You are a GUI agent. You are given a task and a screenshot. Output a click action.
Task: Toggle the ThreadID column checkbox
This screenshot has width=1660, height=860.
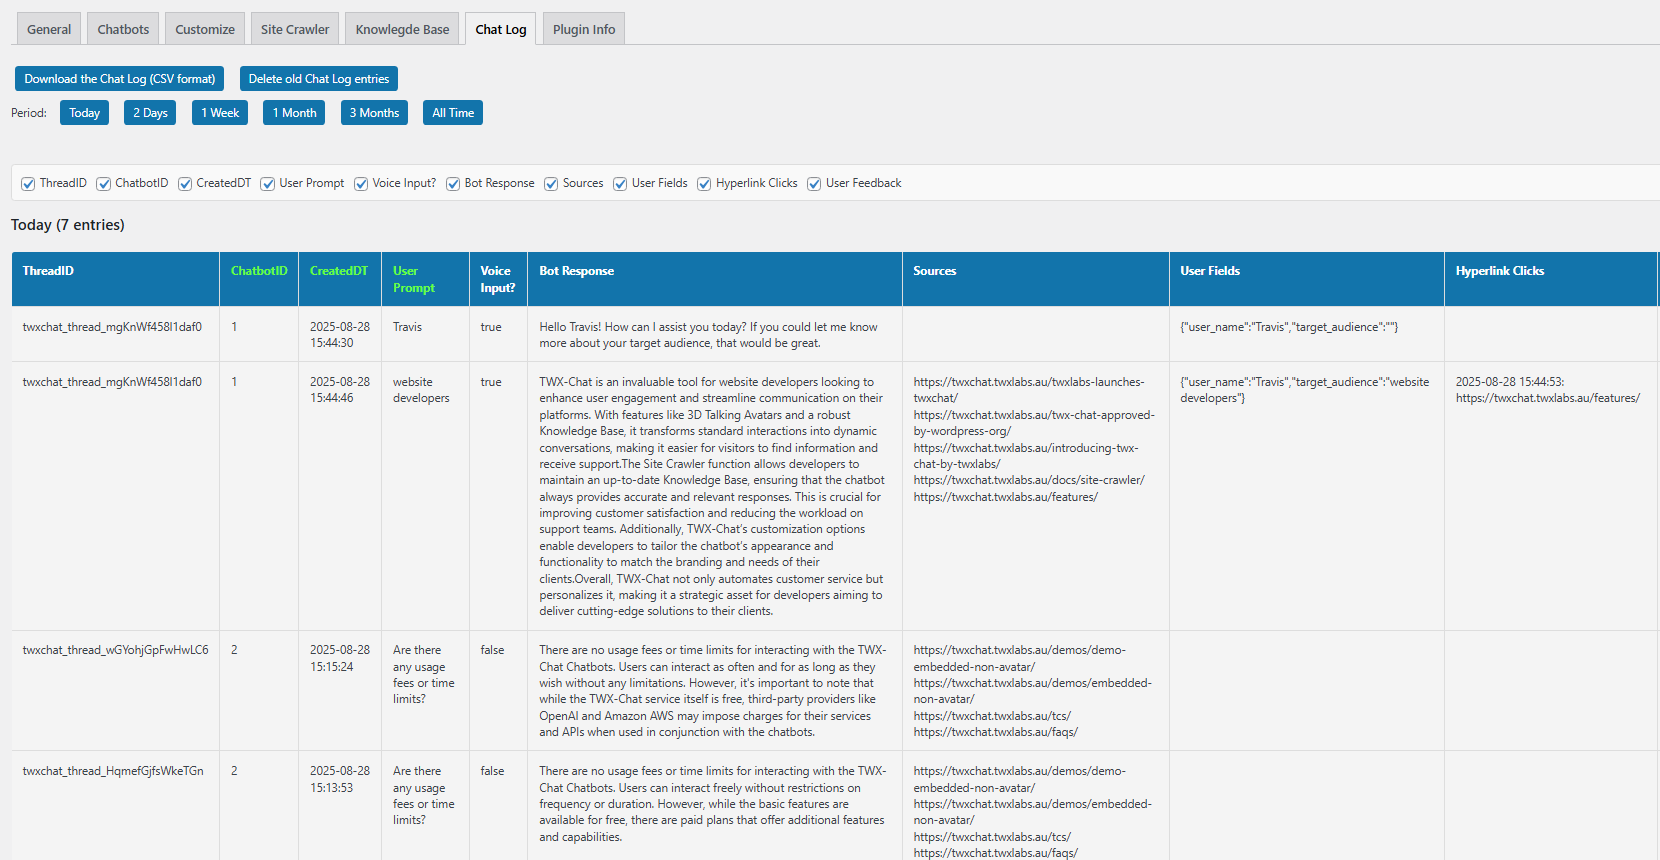pos(28,184)
